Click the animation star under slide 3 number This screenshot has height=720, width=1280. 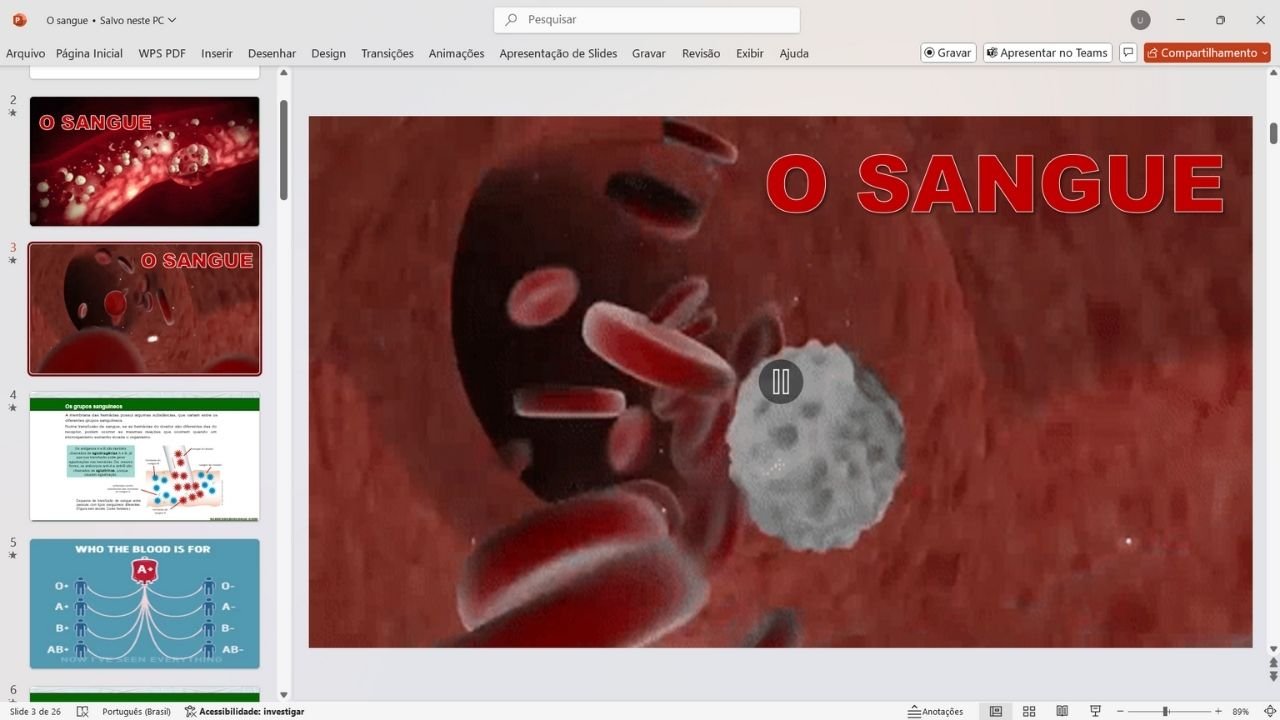tap(13, 260)
